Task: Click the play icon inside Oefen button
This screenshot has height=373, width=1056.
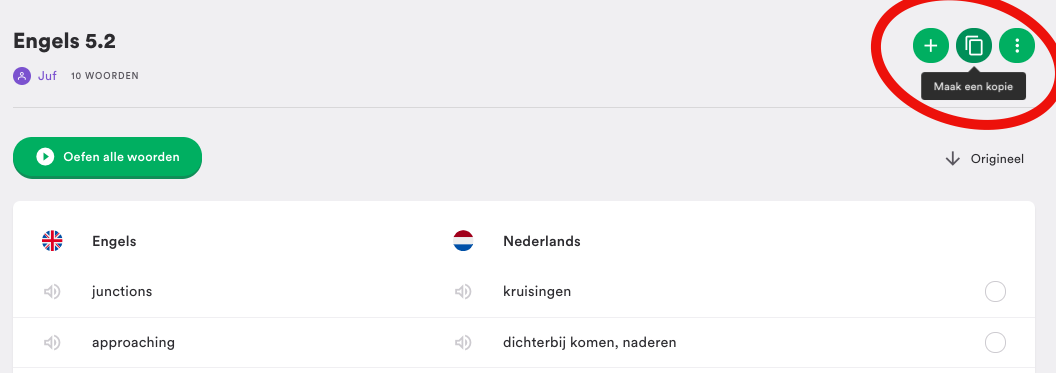Action: [45, 157]
